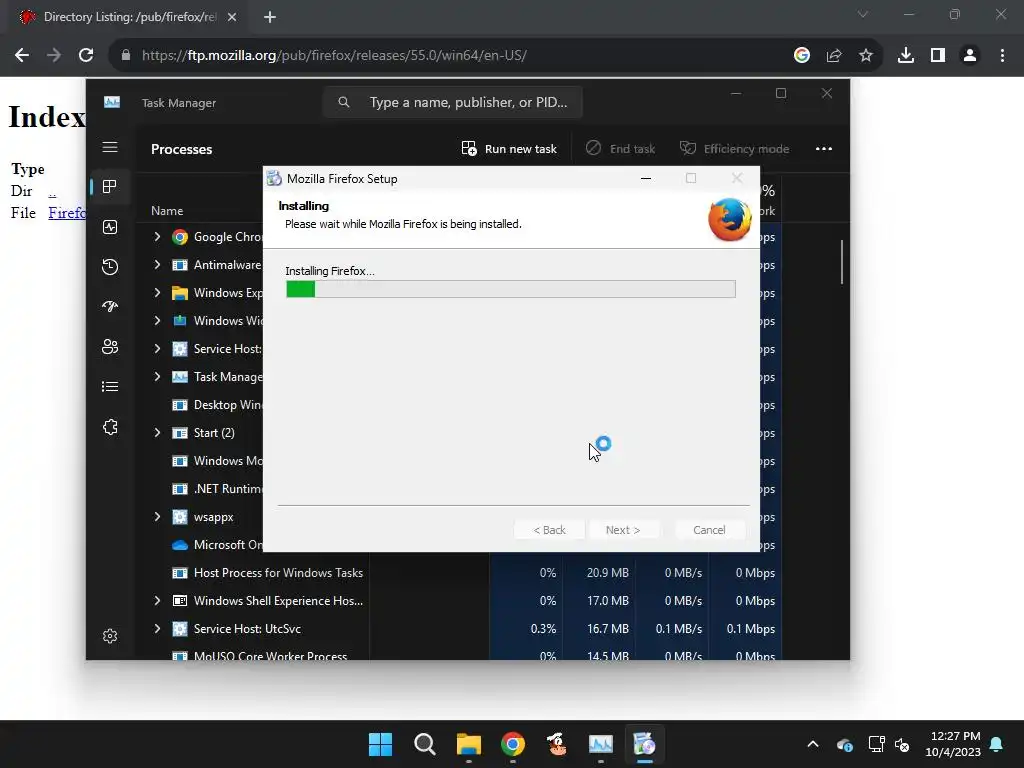Click Firefox install progress bar
The height and width of the screenshot is (768, 1024).
[511, 289]
